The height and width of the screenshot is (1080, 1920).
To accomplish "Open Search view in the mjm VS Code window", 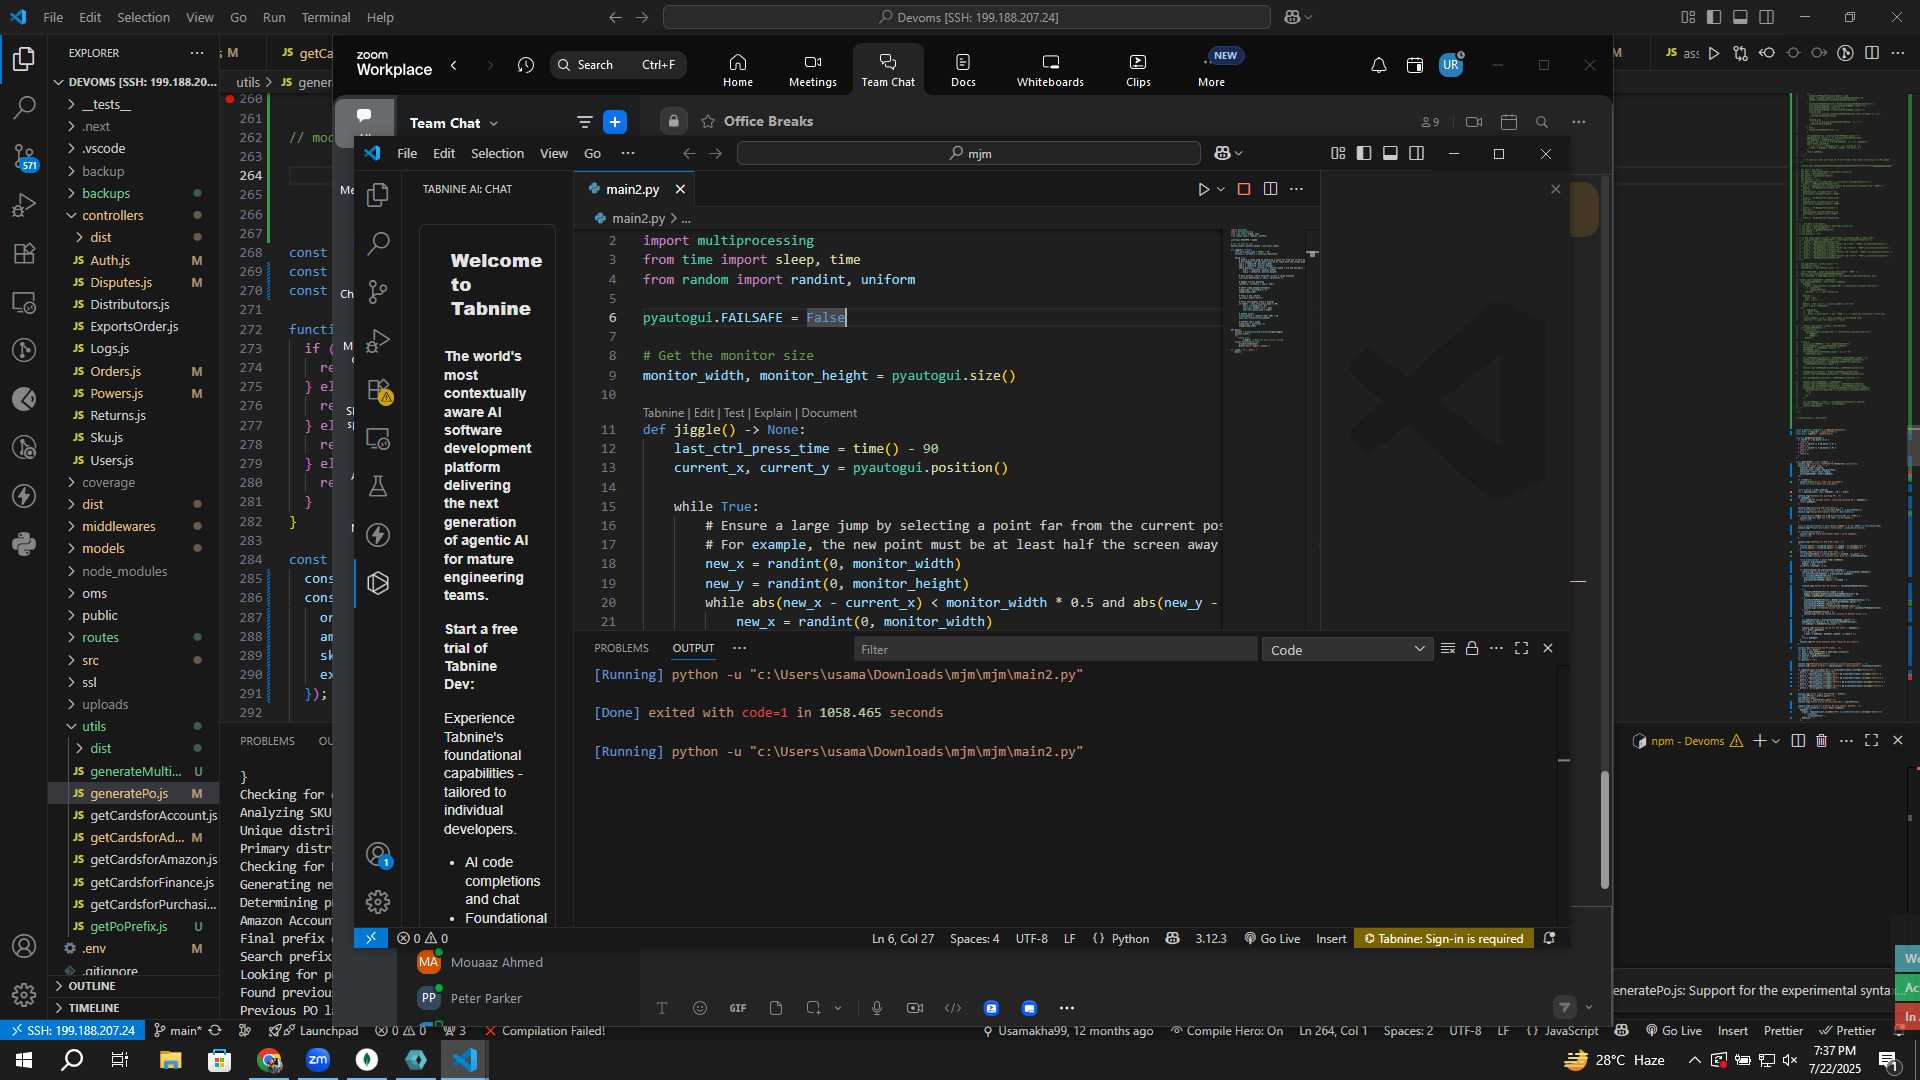I will click(378, 243).
